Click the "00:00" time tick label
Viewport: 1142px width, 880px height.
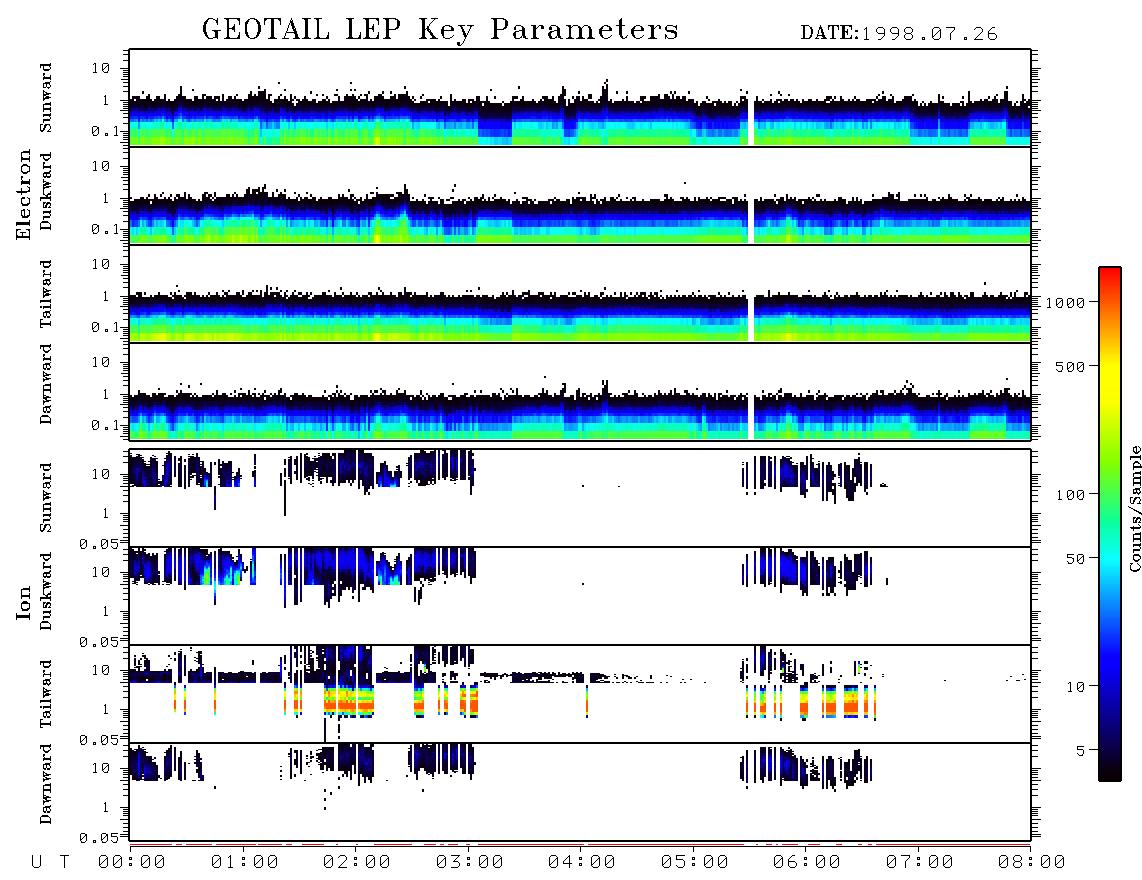[132, 863]
